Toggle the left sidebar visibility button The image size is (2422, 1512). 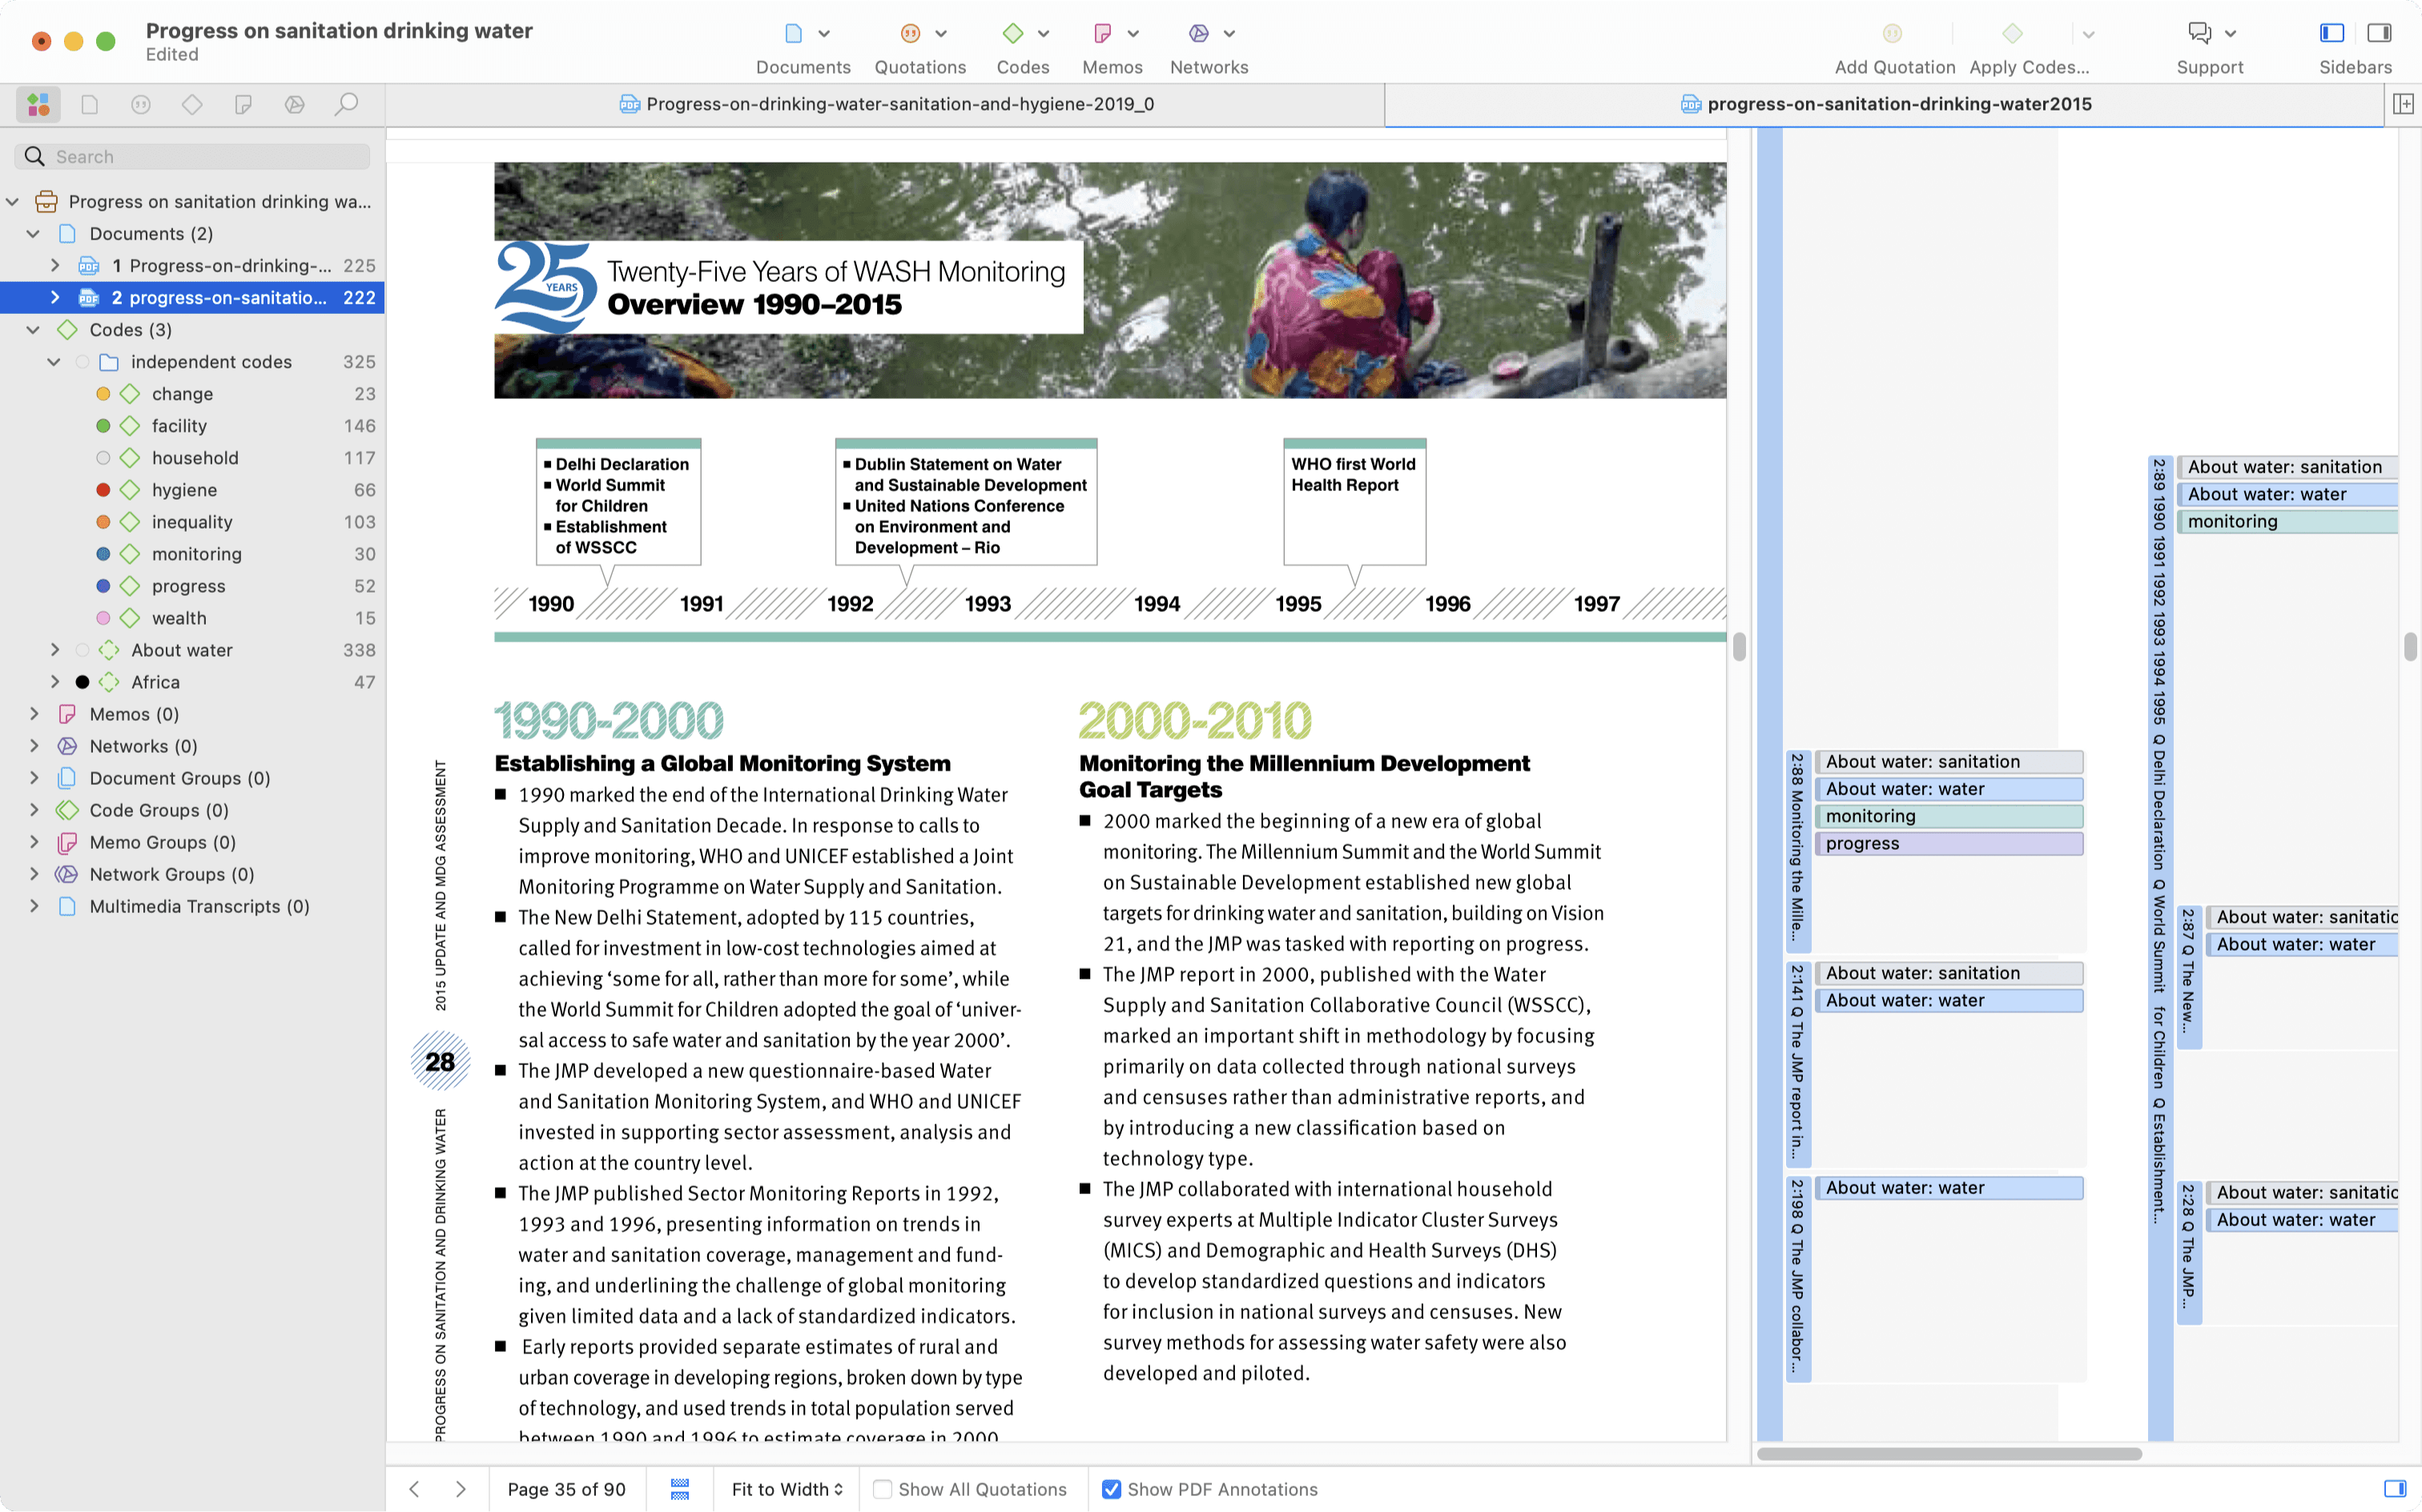click(2331, 34)
